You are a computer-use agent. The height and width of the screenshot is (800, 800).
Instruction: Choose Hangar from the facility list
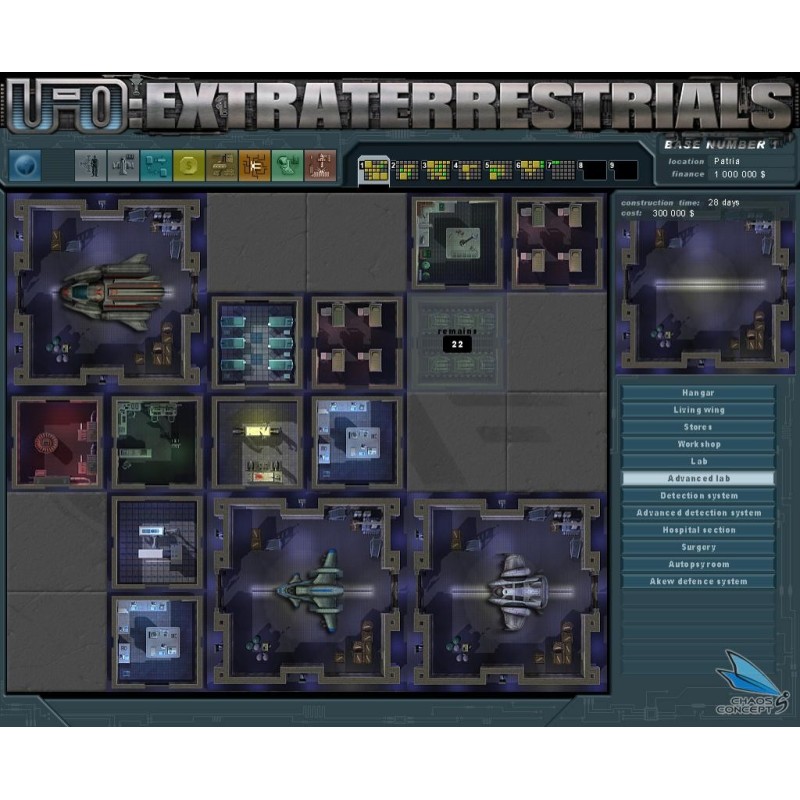click(698, 393)
